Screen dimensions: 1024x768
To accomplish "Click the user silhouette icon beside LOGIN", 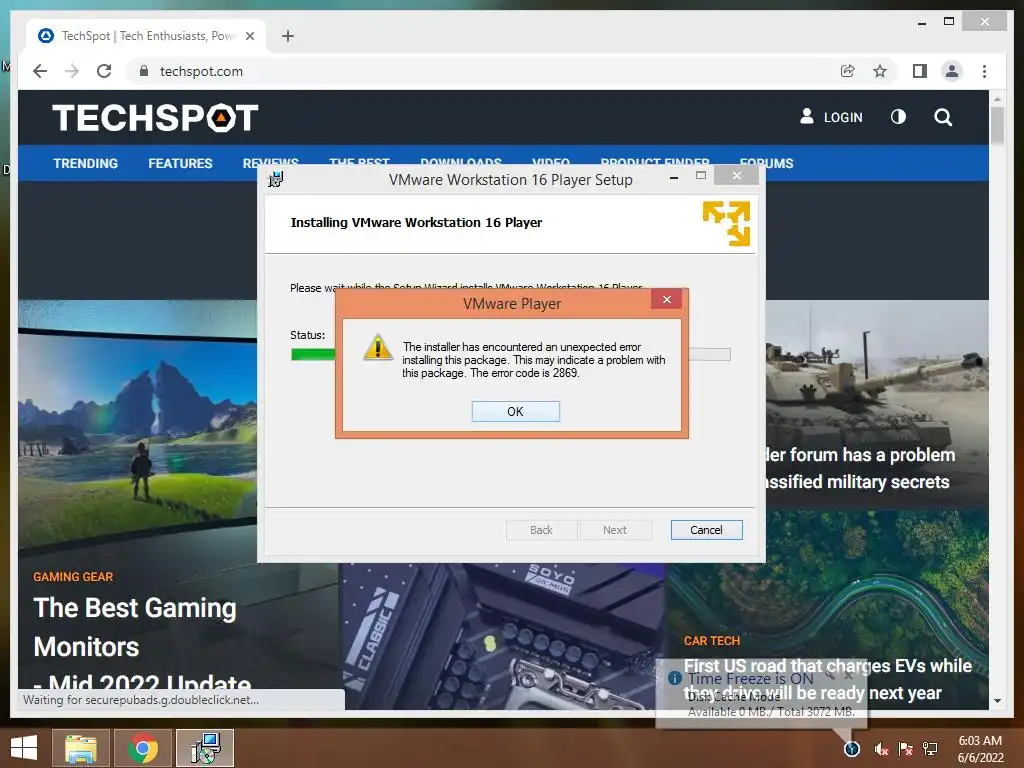I will pyautogui.click(x=807, y=116).
